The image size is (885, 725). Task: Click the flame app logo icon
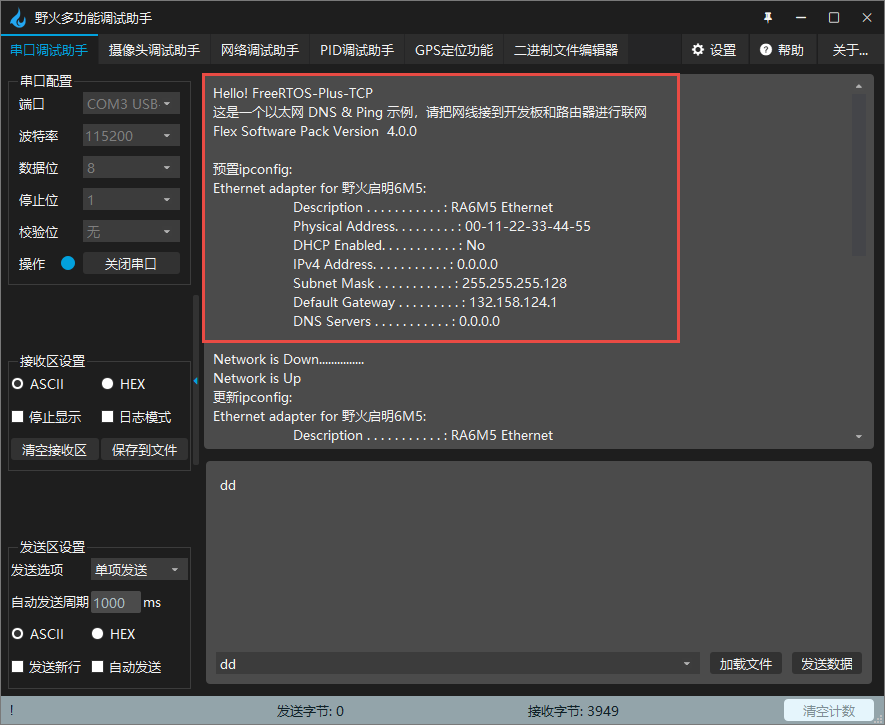pyautogui.click(x=18, y=18)
